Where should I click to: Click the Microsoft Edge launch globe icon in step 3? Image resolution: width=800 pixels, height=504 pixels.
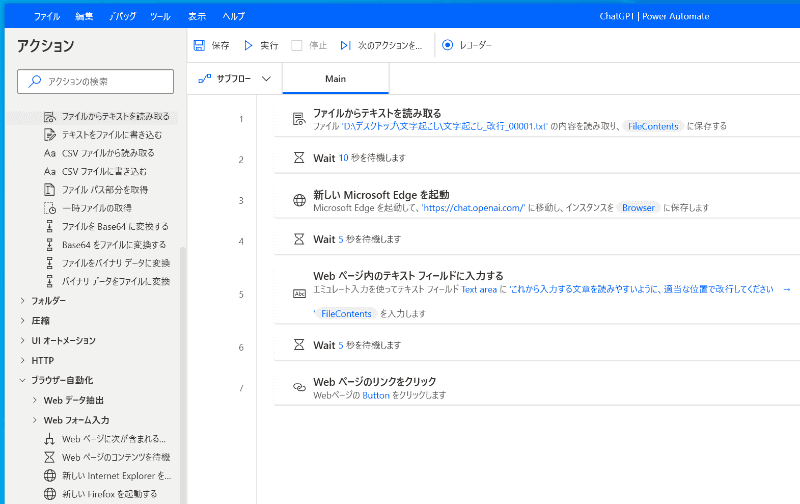(299, 200)
